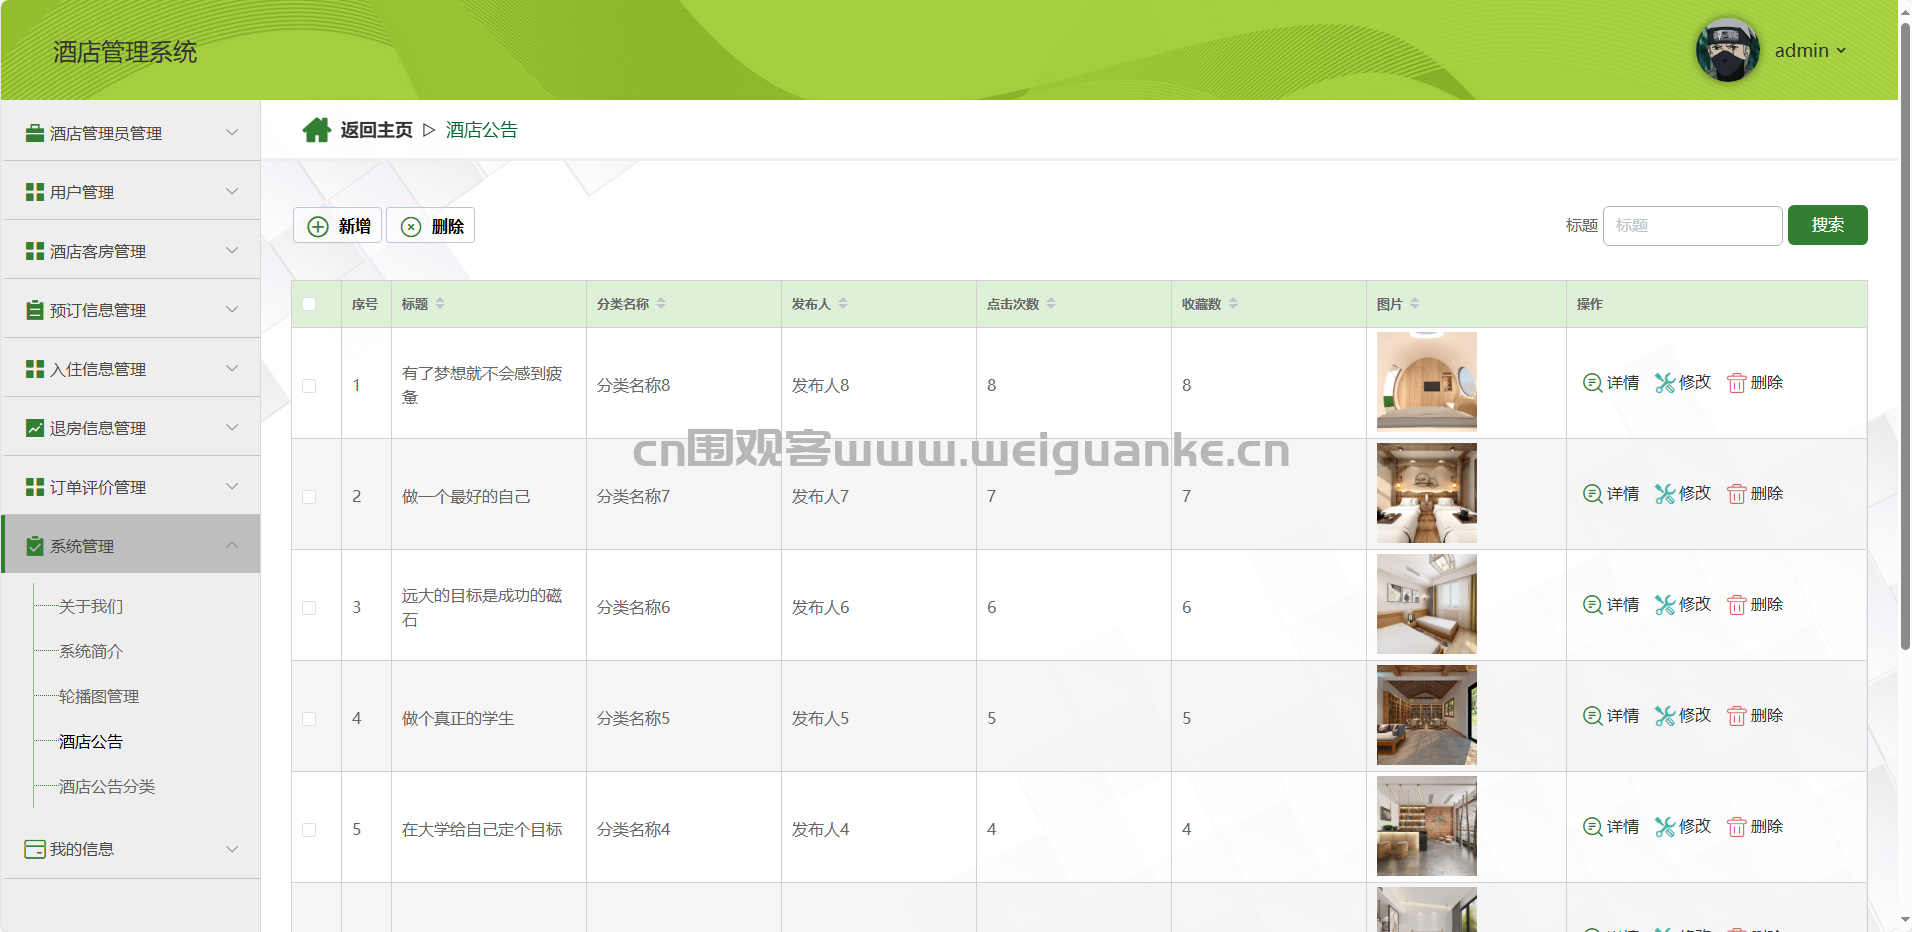Click the 图片 column sort icon

[x=1415, y=304]
